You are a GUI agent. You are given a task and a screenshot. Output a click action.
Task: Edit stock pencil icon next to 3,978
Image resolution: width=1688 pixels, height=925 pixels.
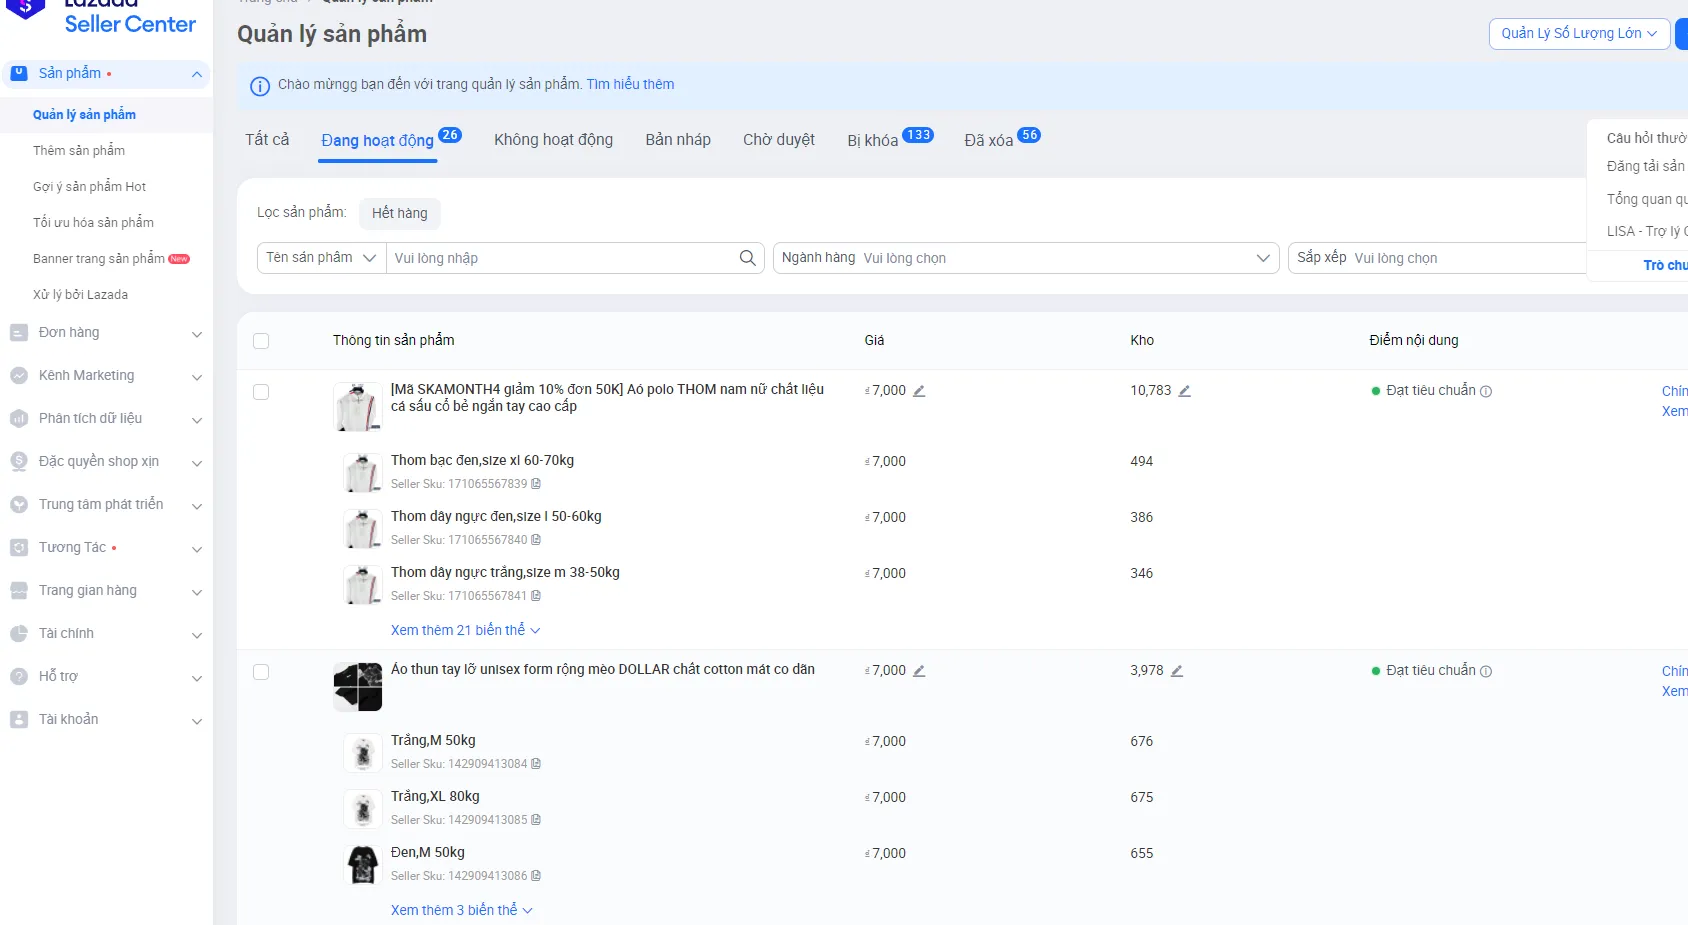tap(1177, 671)
